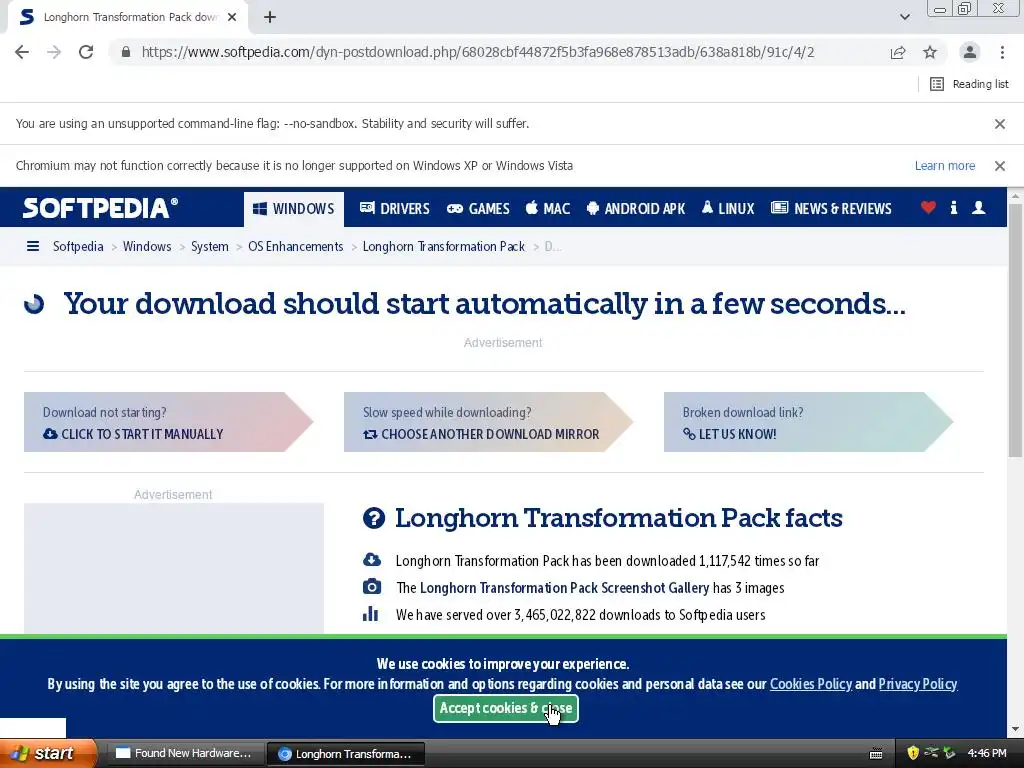Open OS Enhancements breadcrumb link
Screen dimensions: 1024x768
295,246
